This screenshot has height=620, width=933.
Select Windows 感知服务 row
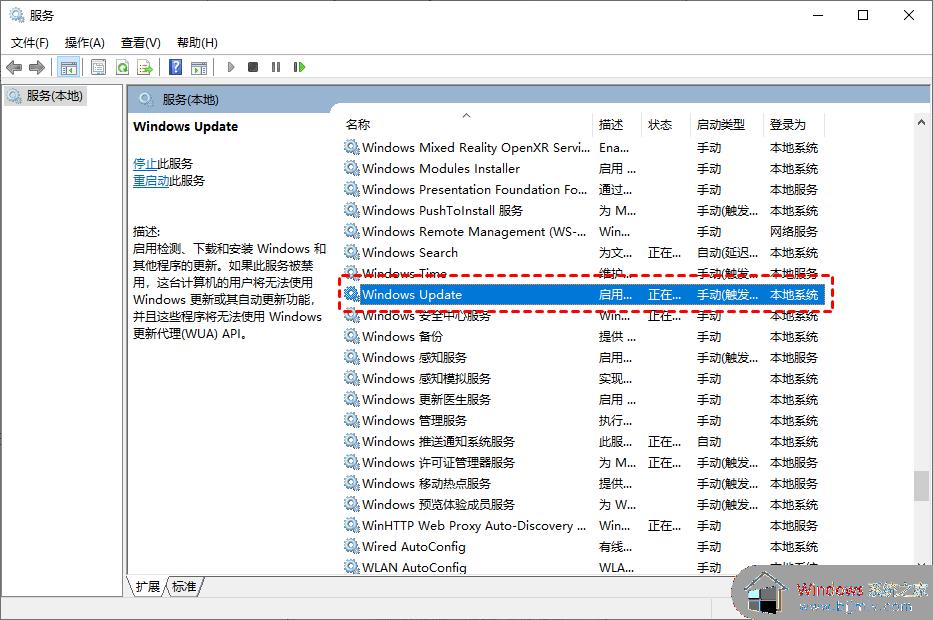pos(583,357)
